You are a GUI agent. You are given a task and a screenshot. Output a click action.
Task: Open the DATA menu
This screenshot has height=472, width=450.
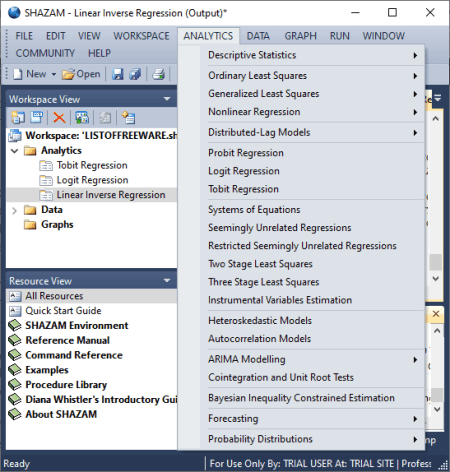point(258,36)
